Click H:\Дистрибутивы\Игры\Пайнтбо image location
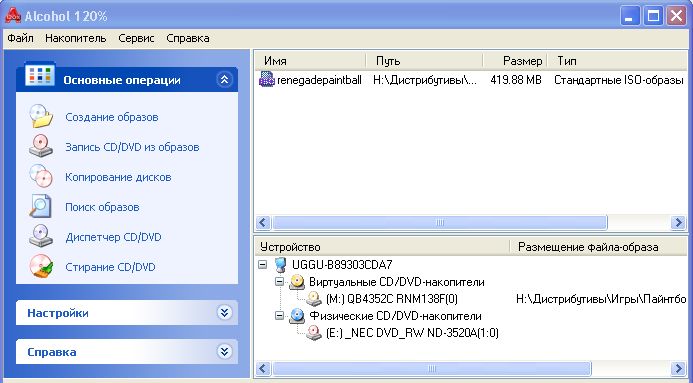 point(601,299)
